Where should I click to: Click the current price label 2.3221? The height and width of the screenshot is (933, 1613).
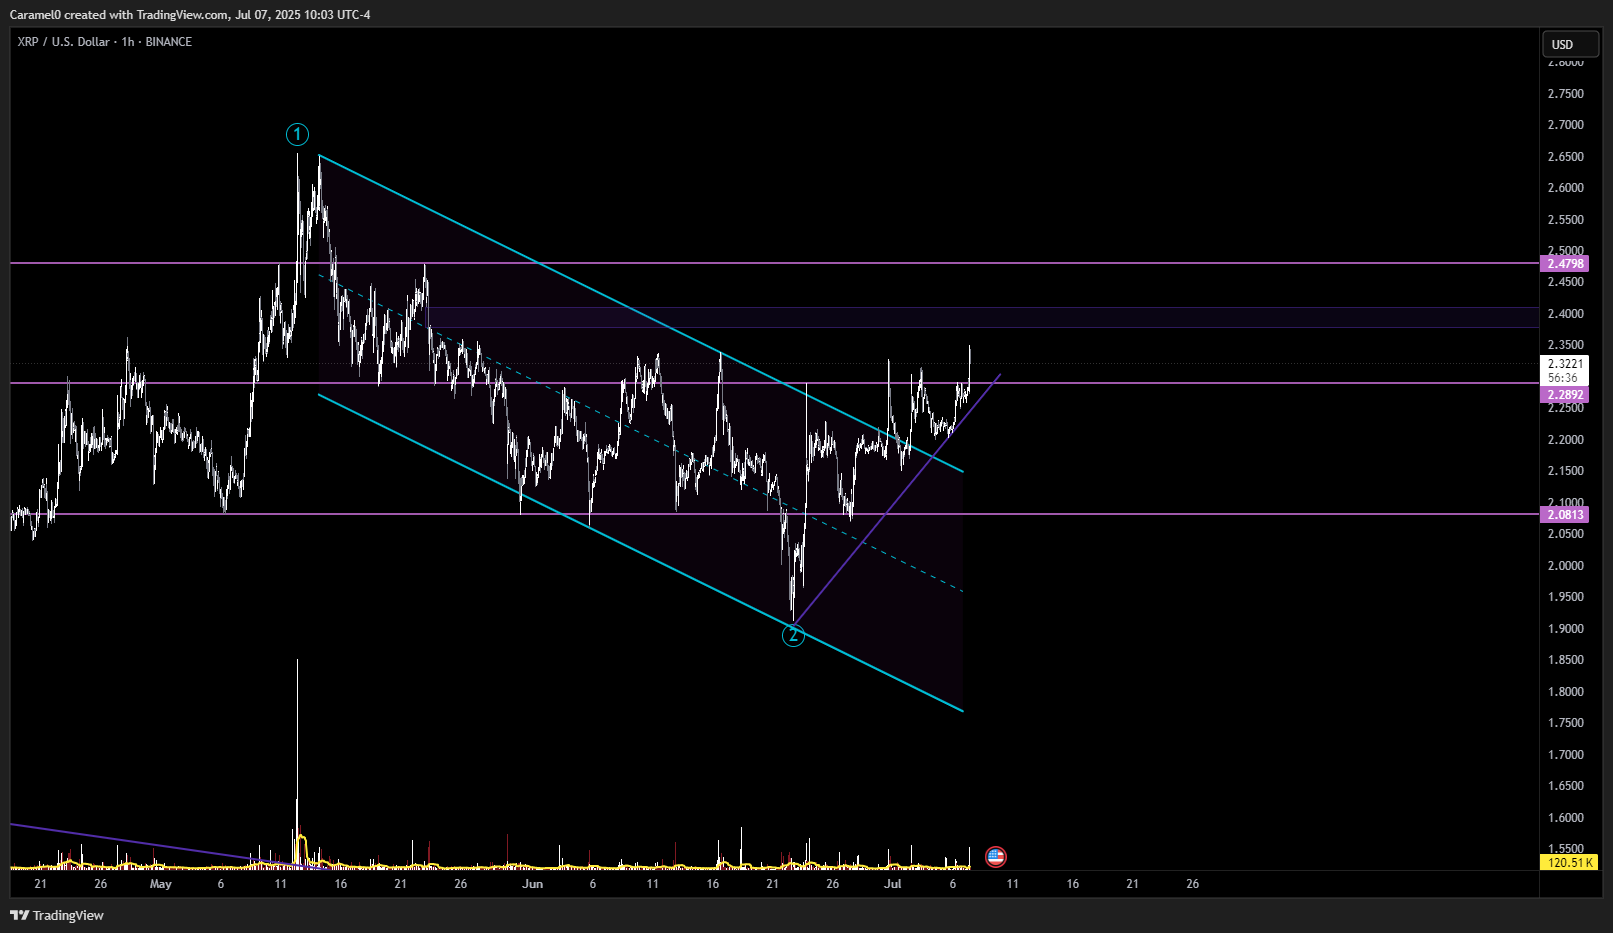tap(1565, 364)
